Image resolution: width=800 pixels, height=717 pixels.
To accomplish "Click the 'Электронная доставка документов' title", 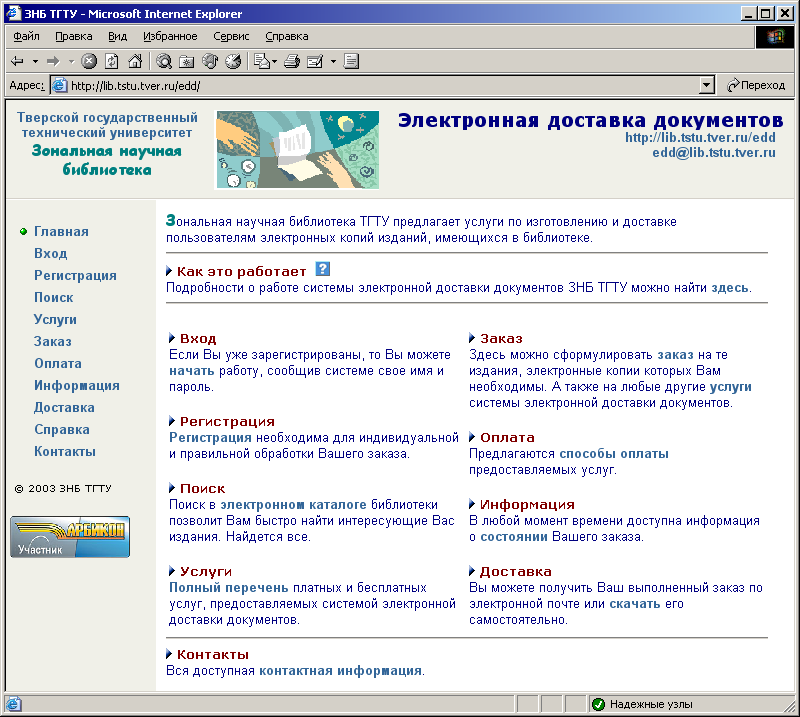I will pos(590,120).
